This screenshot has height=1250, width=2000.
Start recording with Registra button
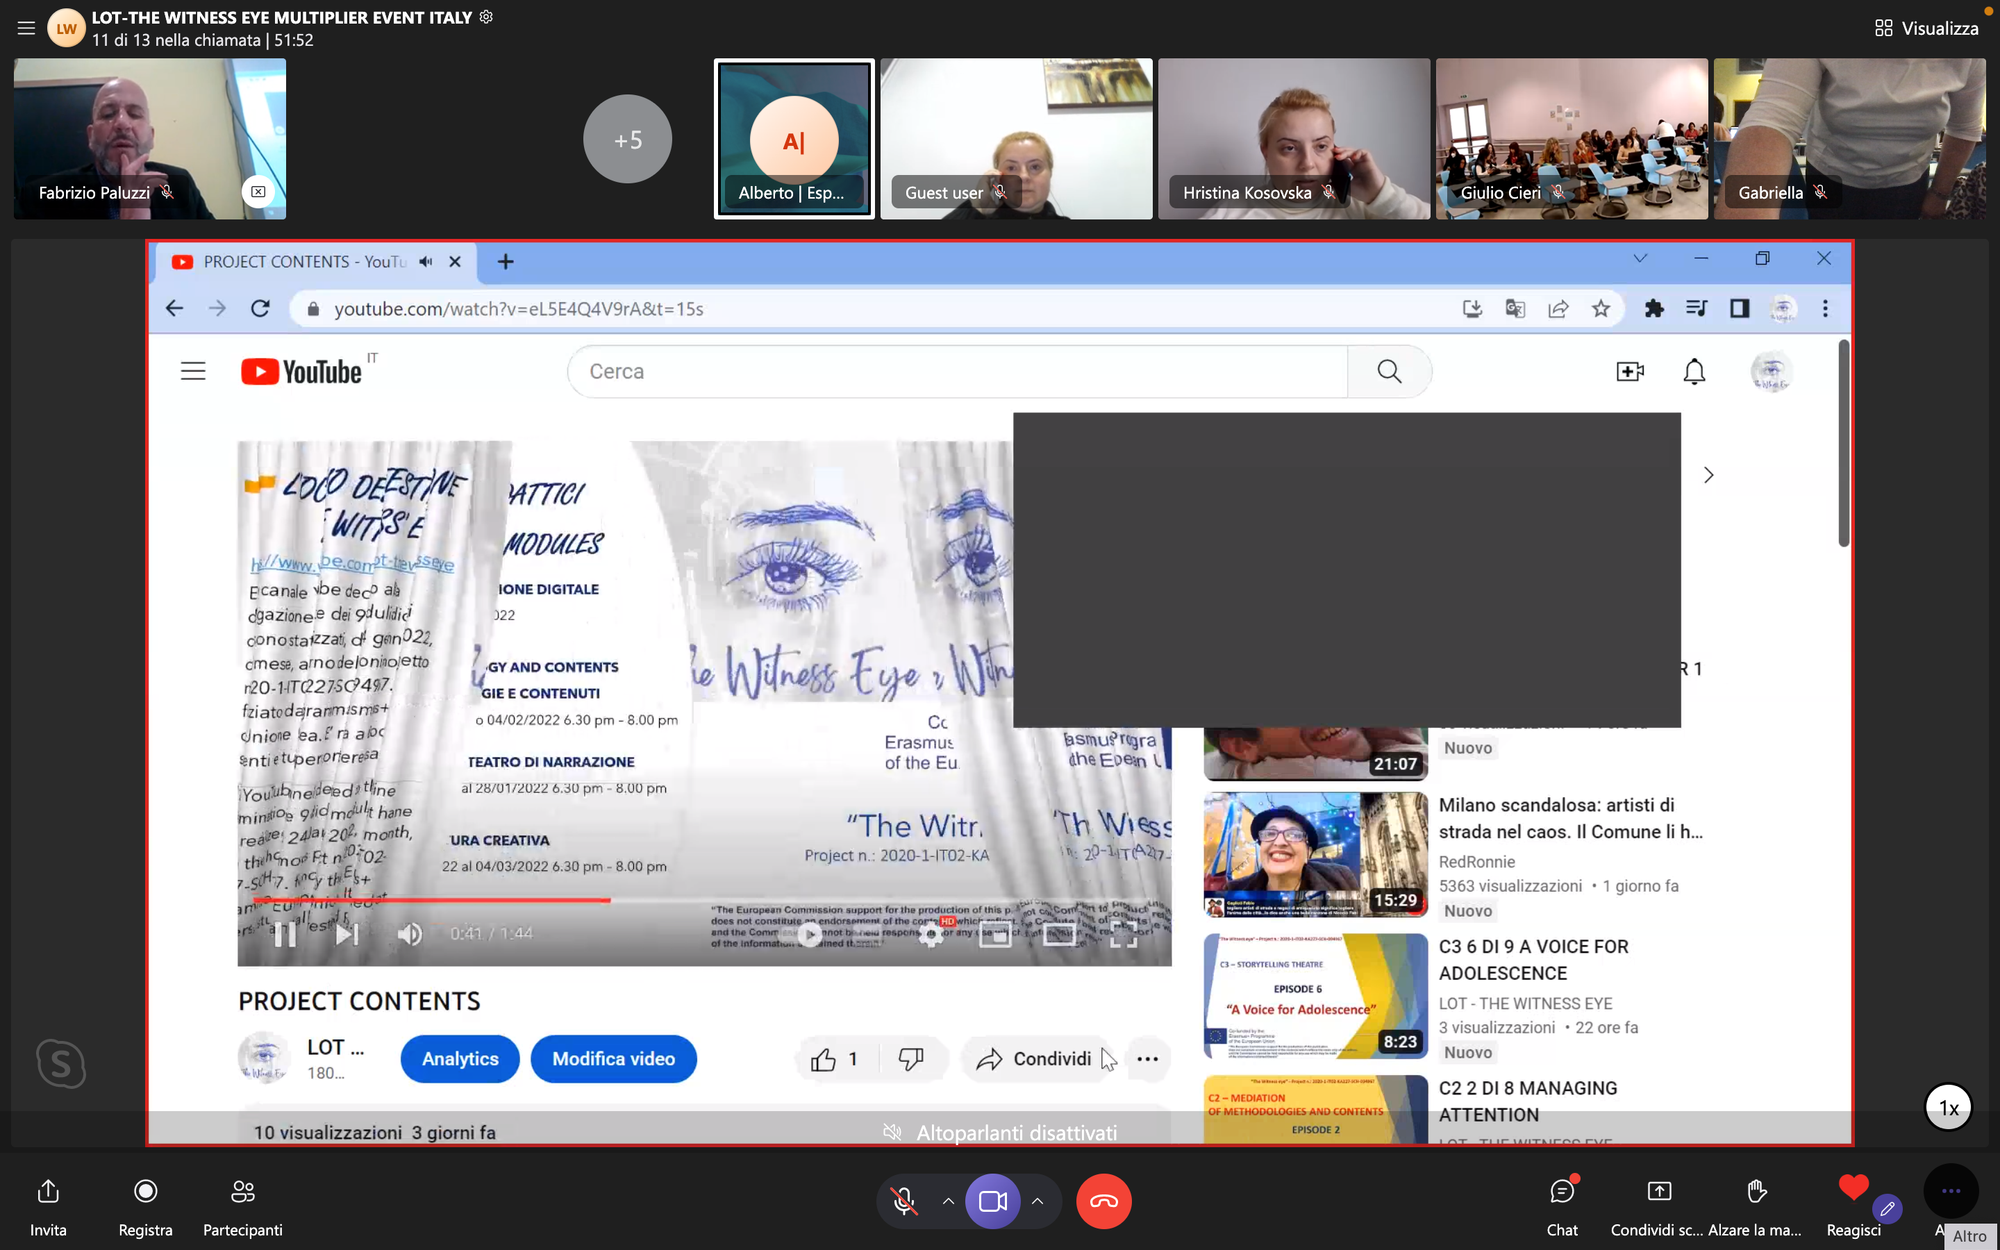click(146, 1192)
